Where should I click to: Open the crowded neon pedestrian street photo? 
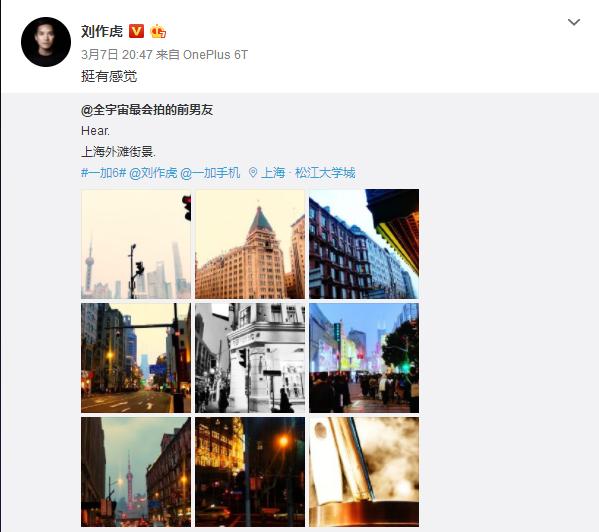pos(364,358)
